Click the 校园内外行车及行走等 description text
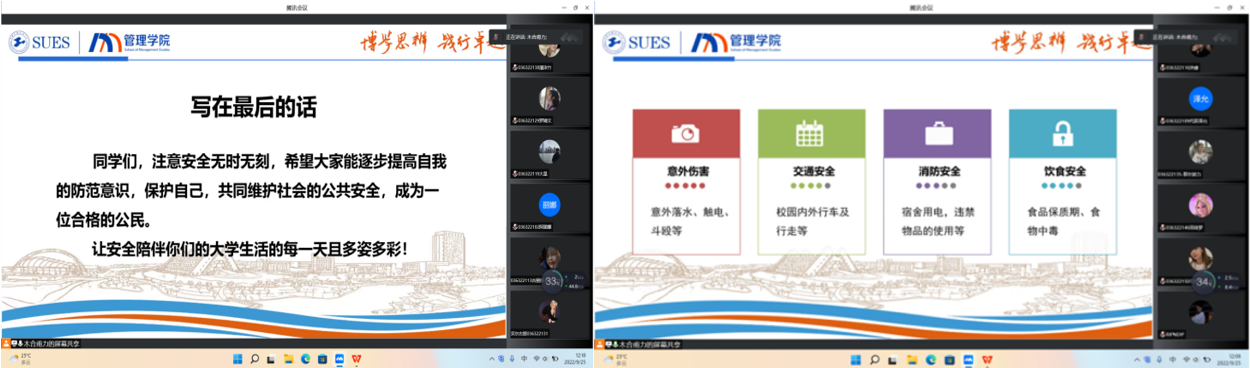The image size is (1250, 368). 812,221
